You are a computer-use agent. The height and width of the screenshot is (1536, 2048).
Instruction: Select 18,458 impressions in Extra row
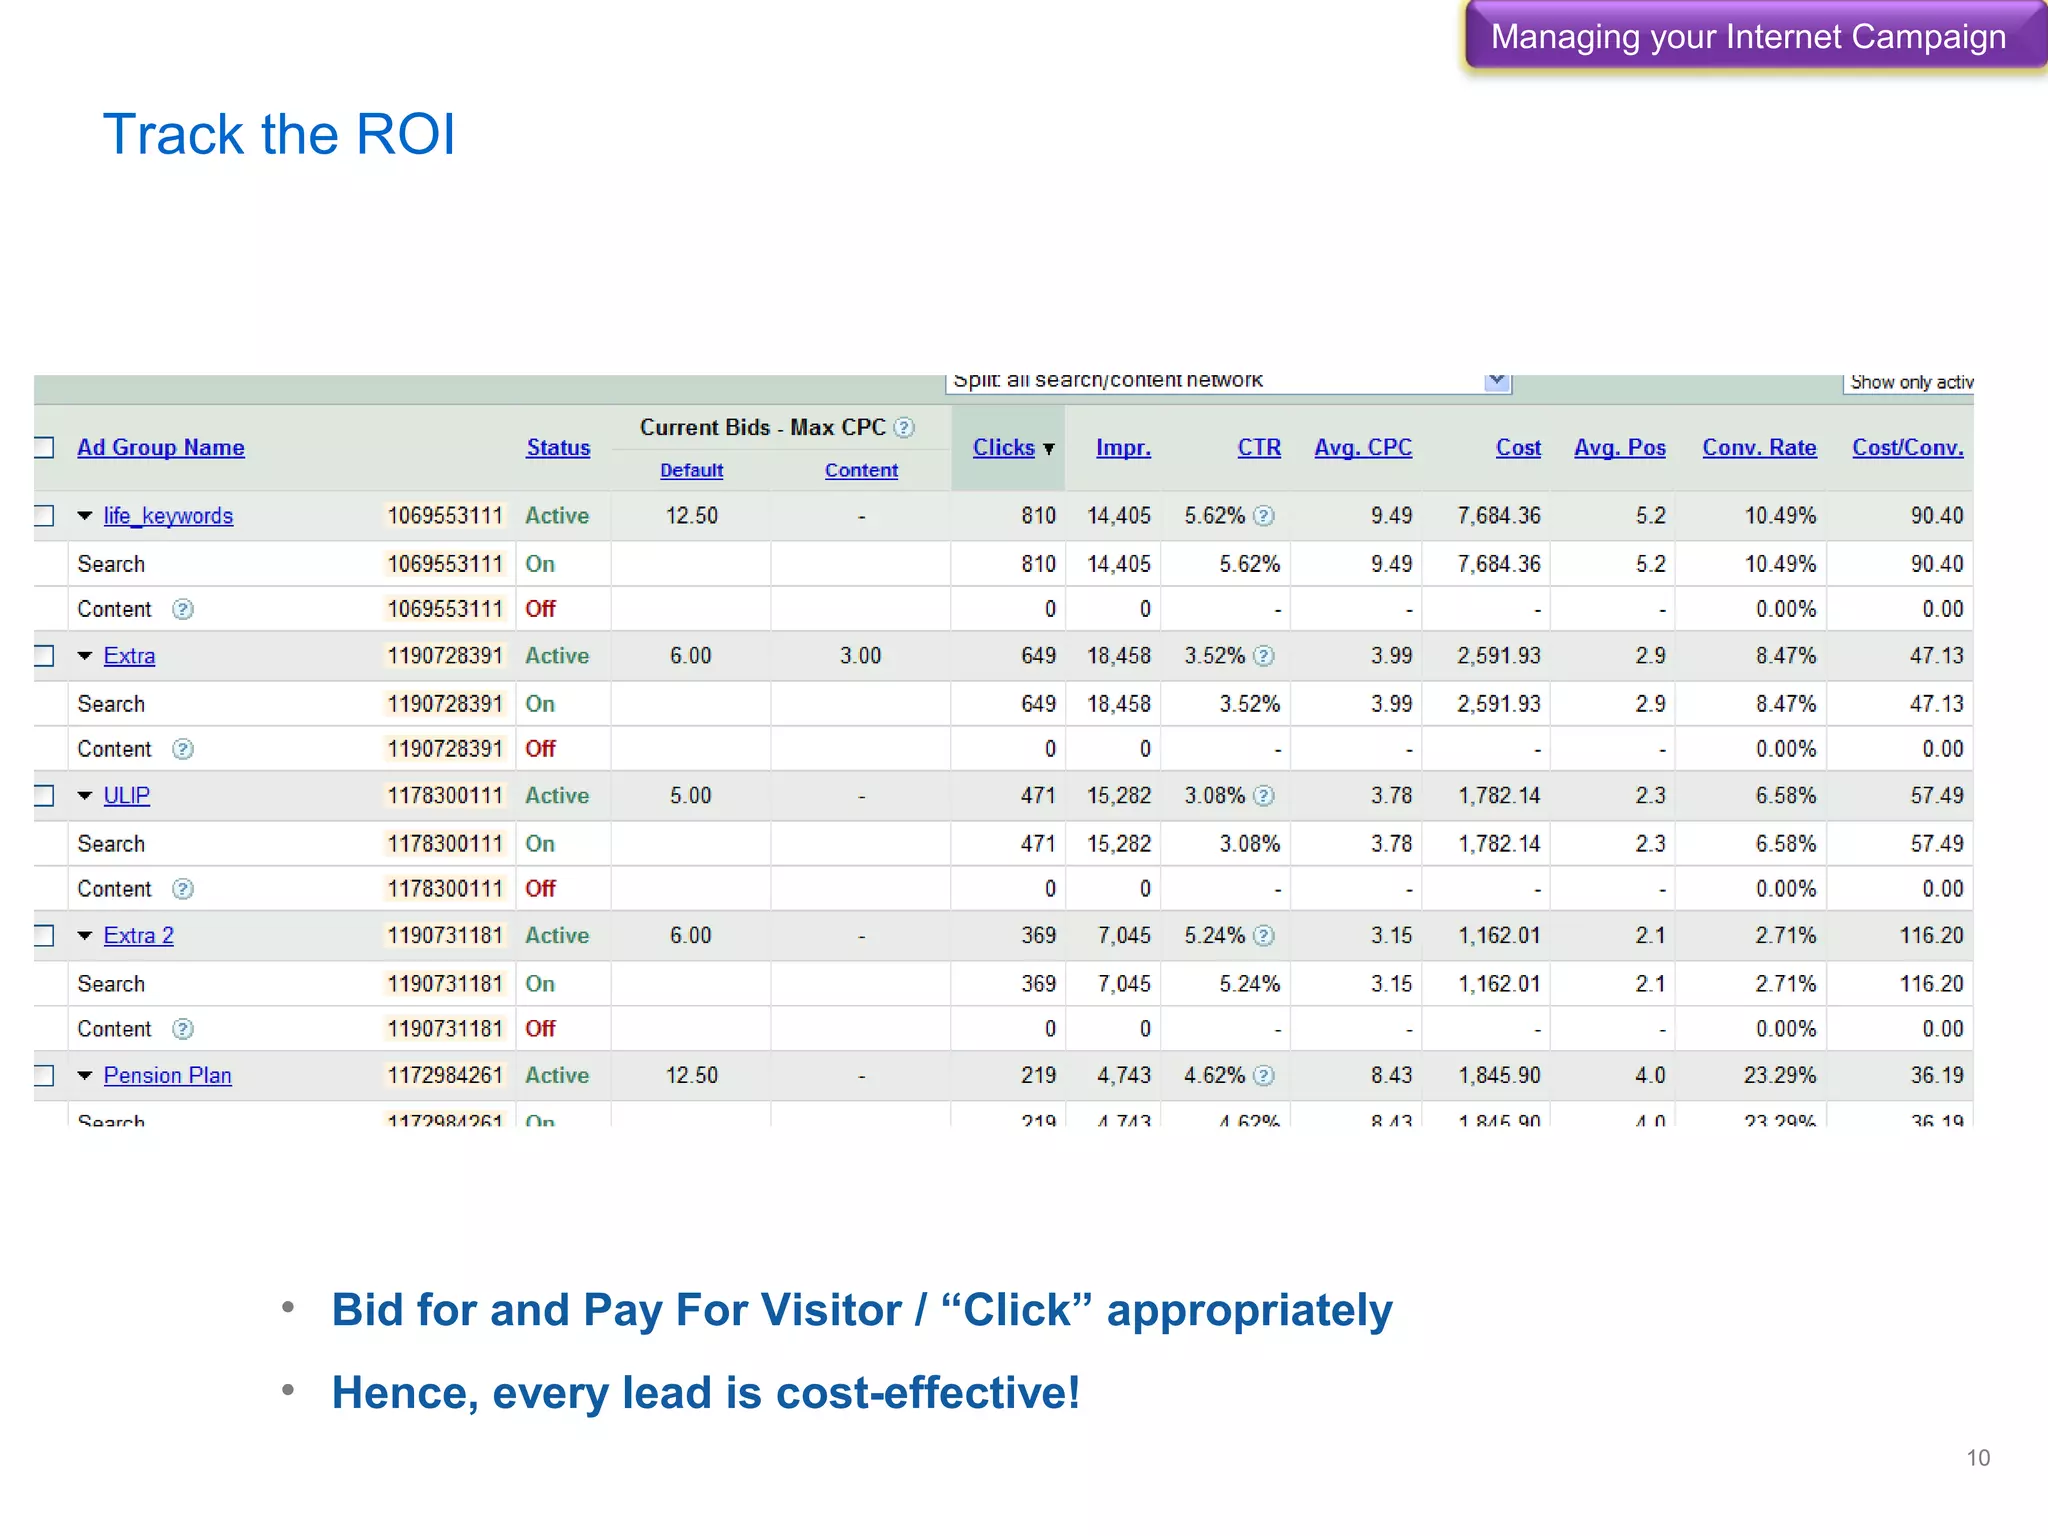[x=1119, y=656]
